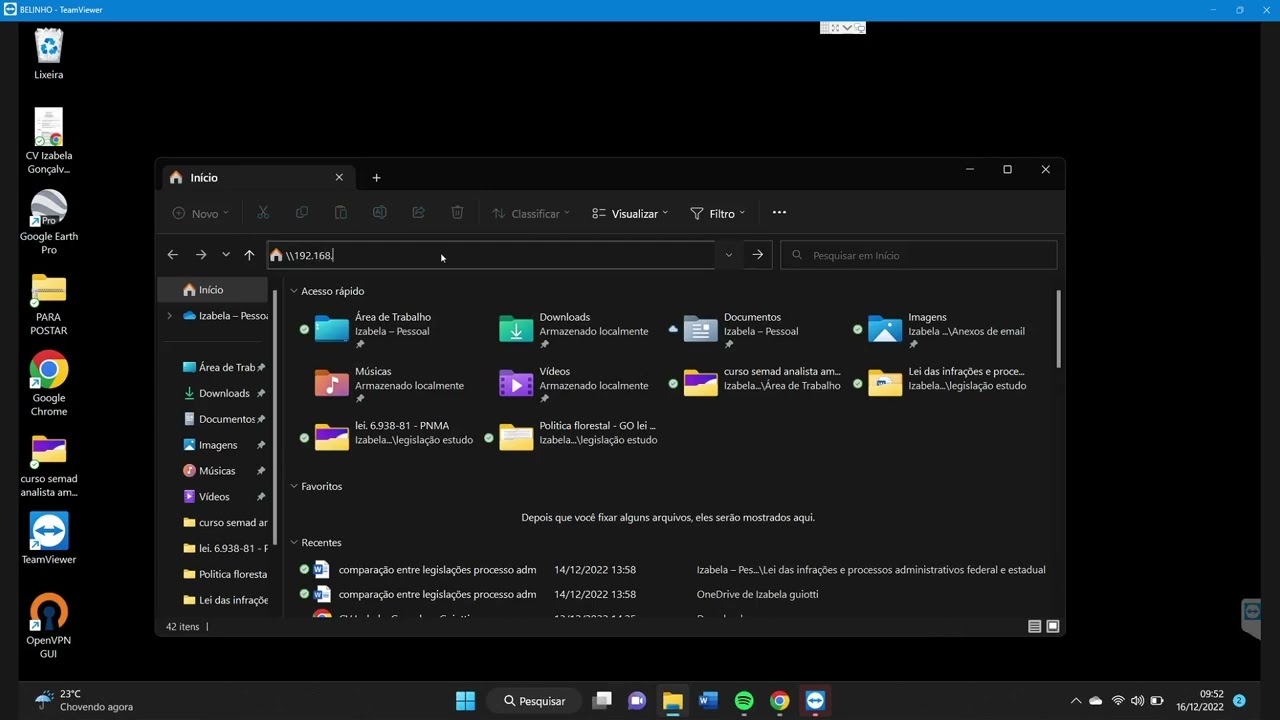Open the Documentos quick access folder

point(752,329)
